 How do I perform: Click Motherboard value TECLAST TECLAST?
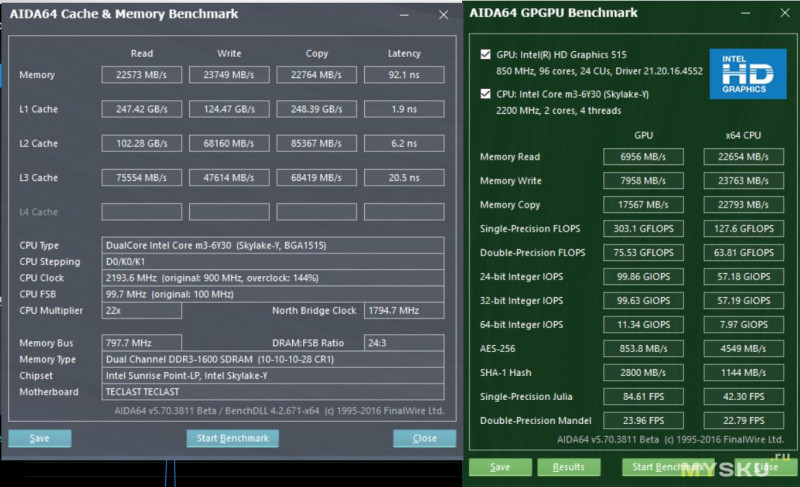273,392
